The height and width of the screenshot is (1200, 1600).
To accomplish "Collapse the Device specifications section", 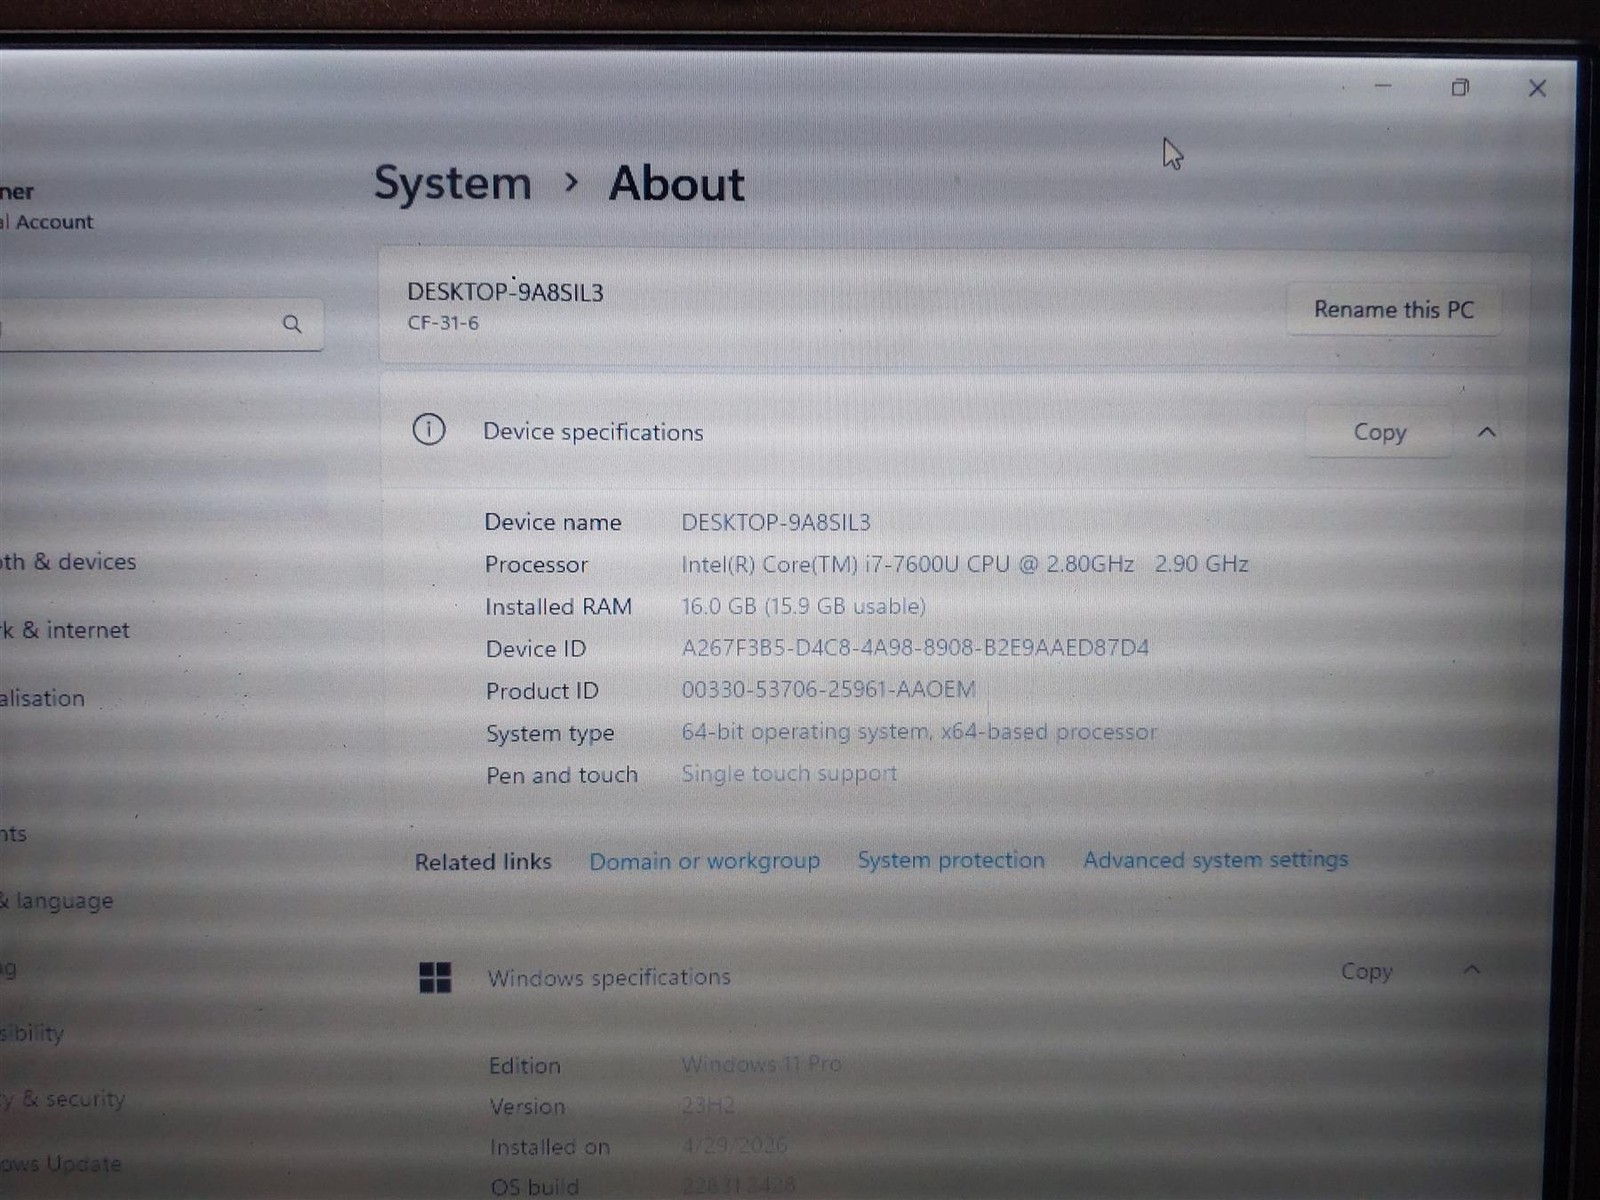I will tap(1487, 432).
